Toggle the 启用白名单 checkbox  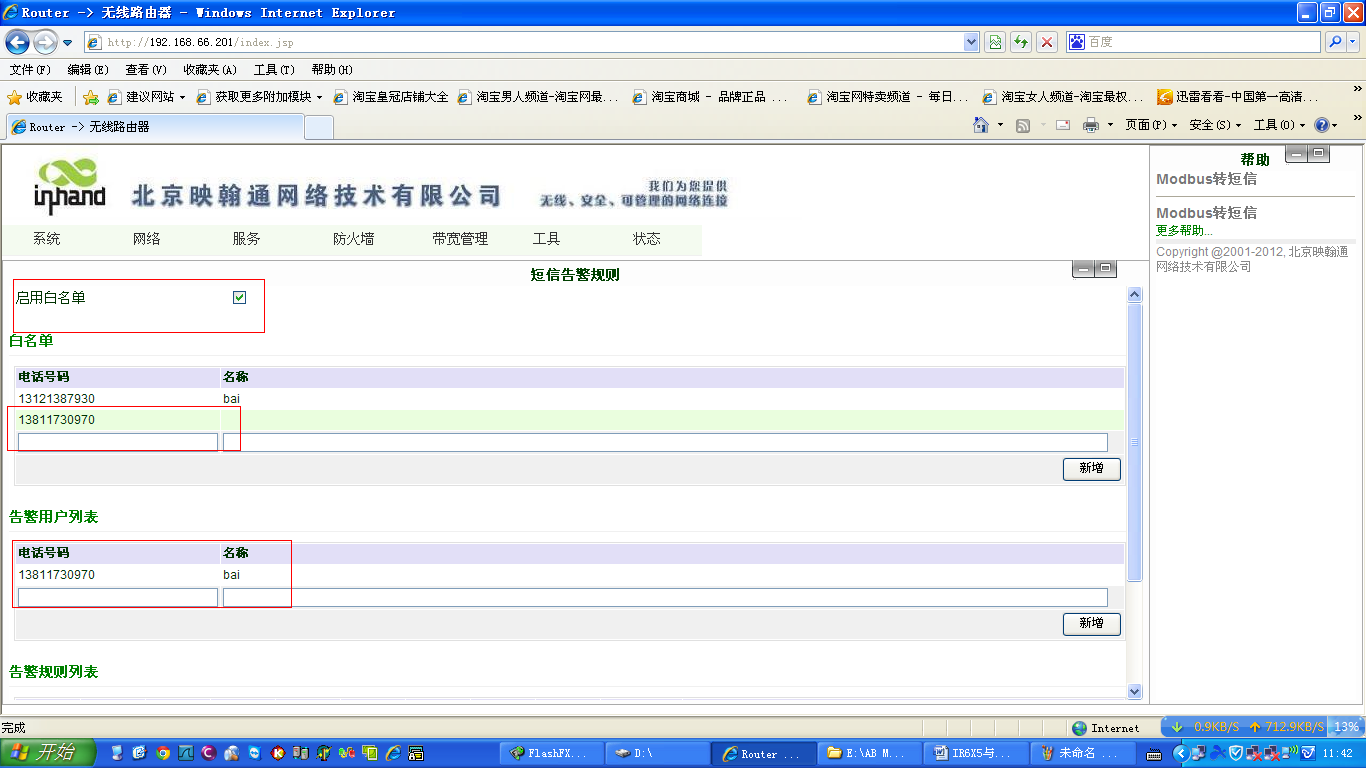point(239,297)
